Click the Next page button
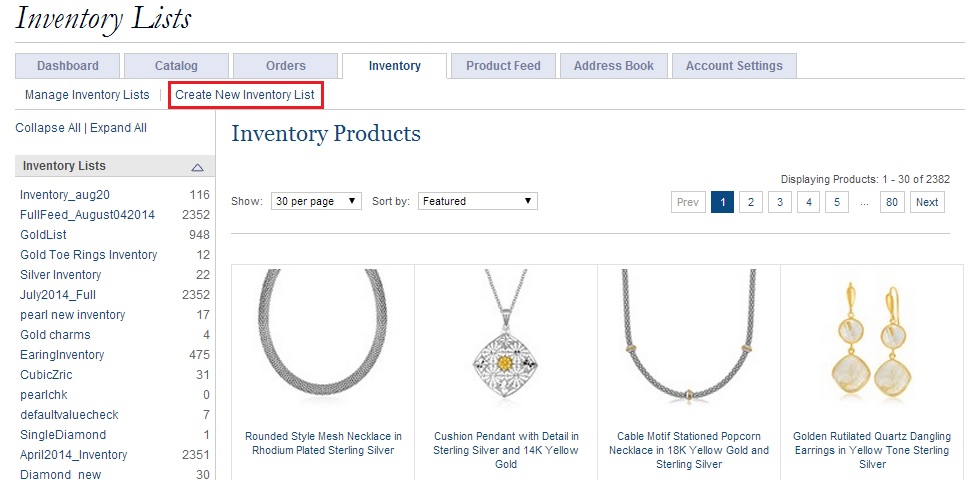Image resolution: width=970 pixels, height=480 pixels. [x=927, y=202]
